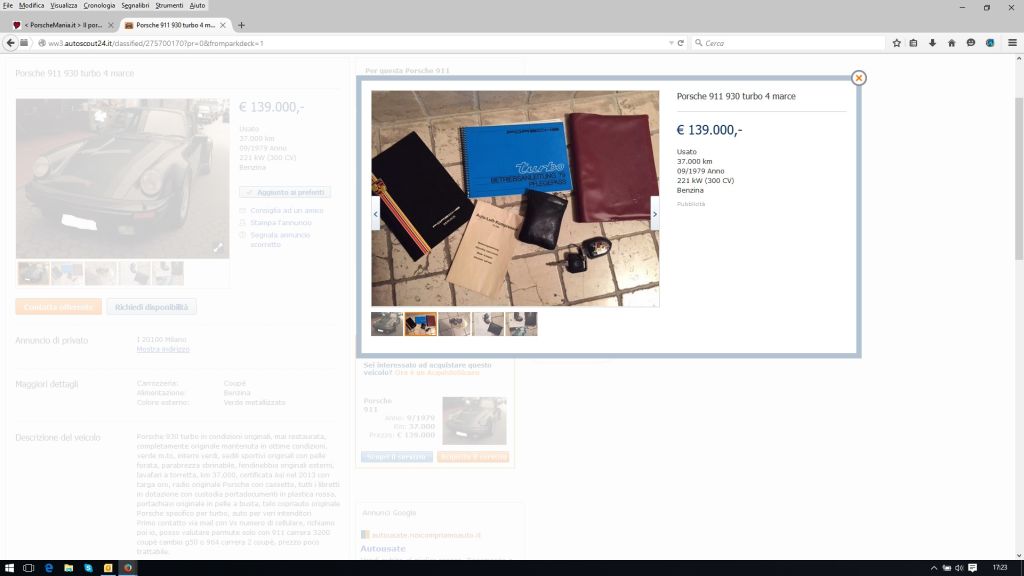Image resolution: width=1024 pixels, height=576 pixels.
Task: Go to the browser home page
Action: click(952, 43)
